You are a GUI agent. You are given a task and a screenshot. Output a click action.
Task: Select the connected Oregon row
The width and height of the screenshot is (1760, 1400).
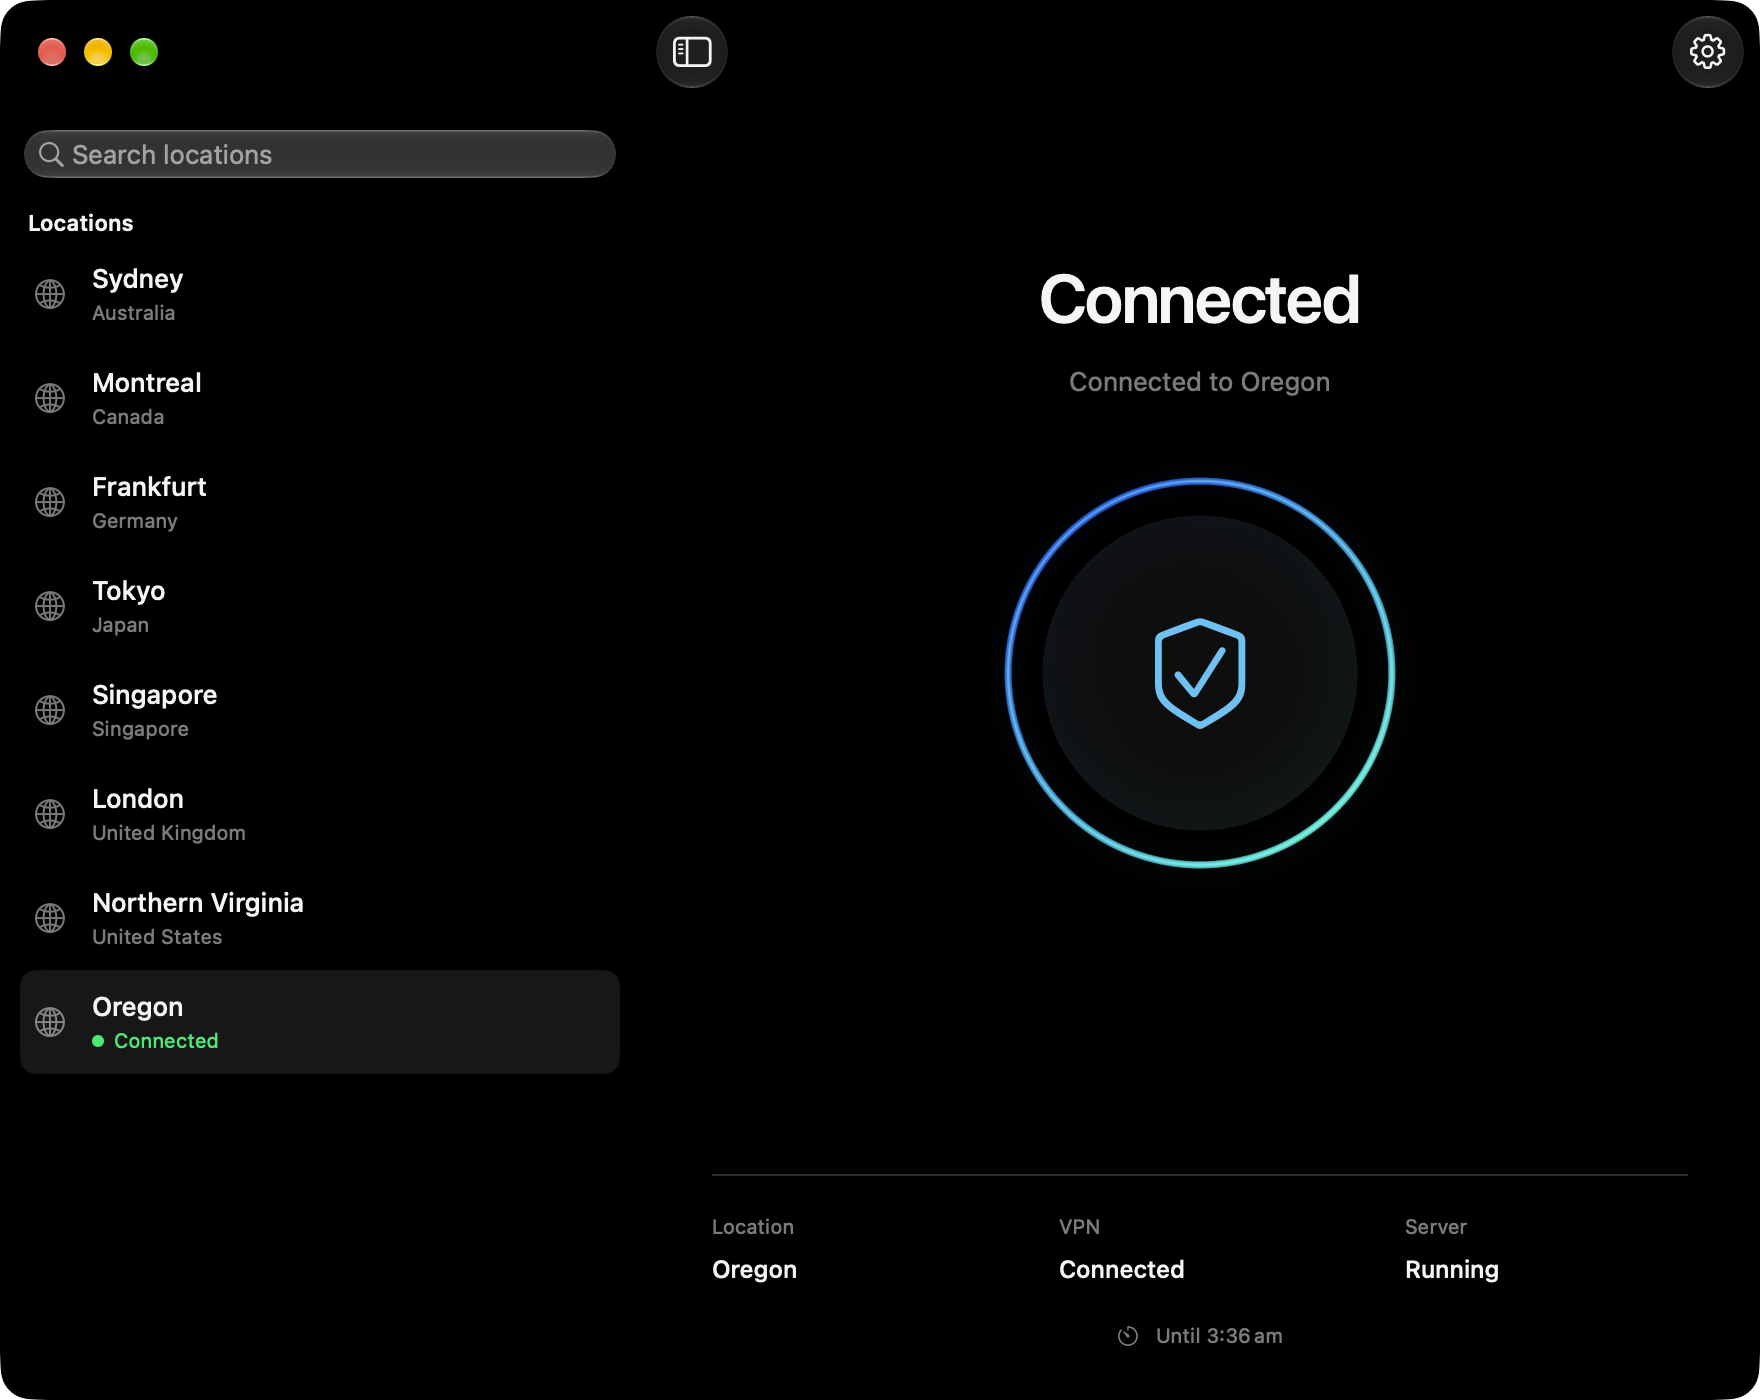click(320, 1022)
